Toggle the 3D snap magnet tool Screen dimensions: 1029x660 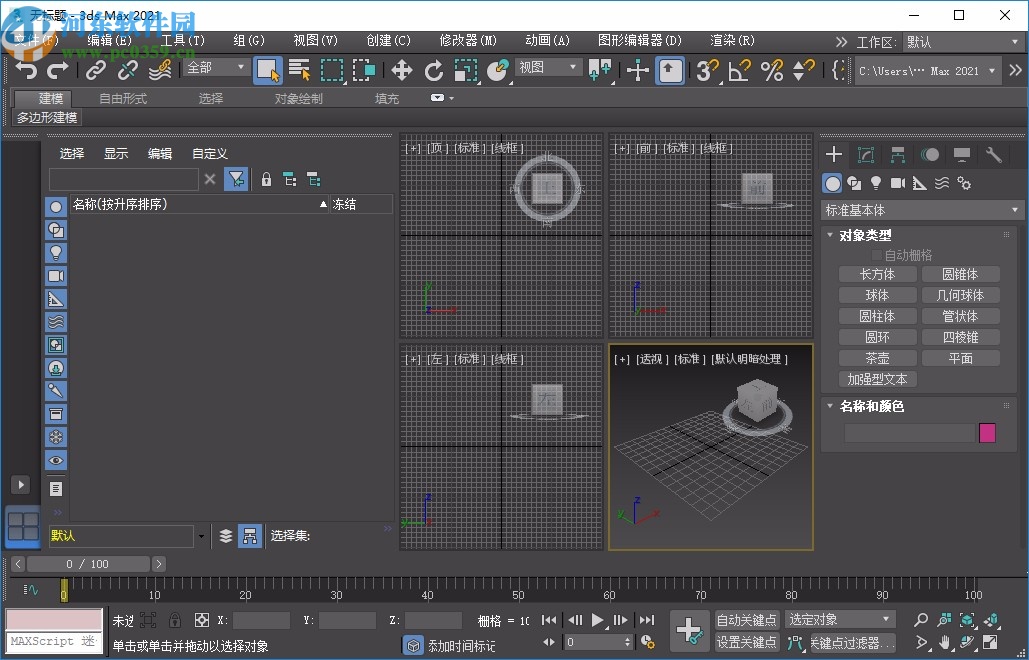coord(706,70)
